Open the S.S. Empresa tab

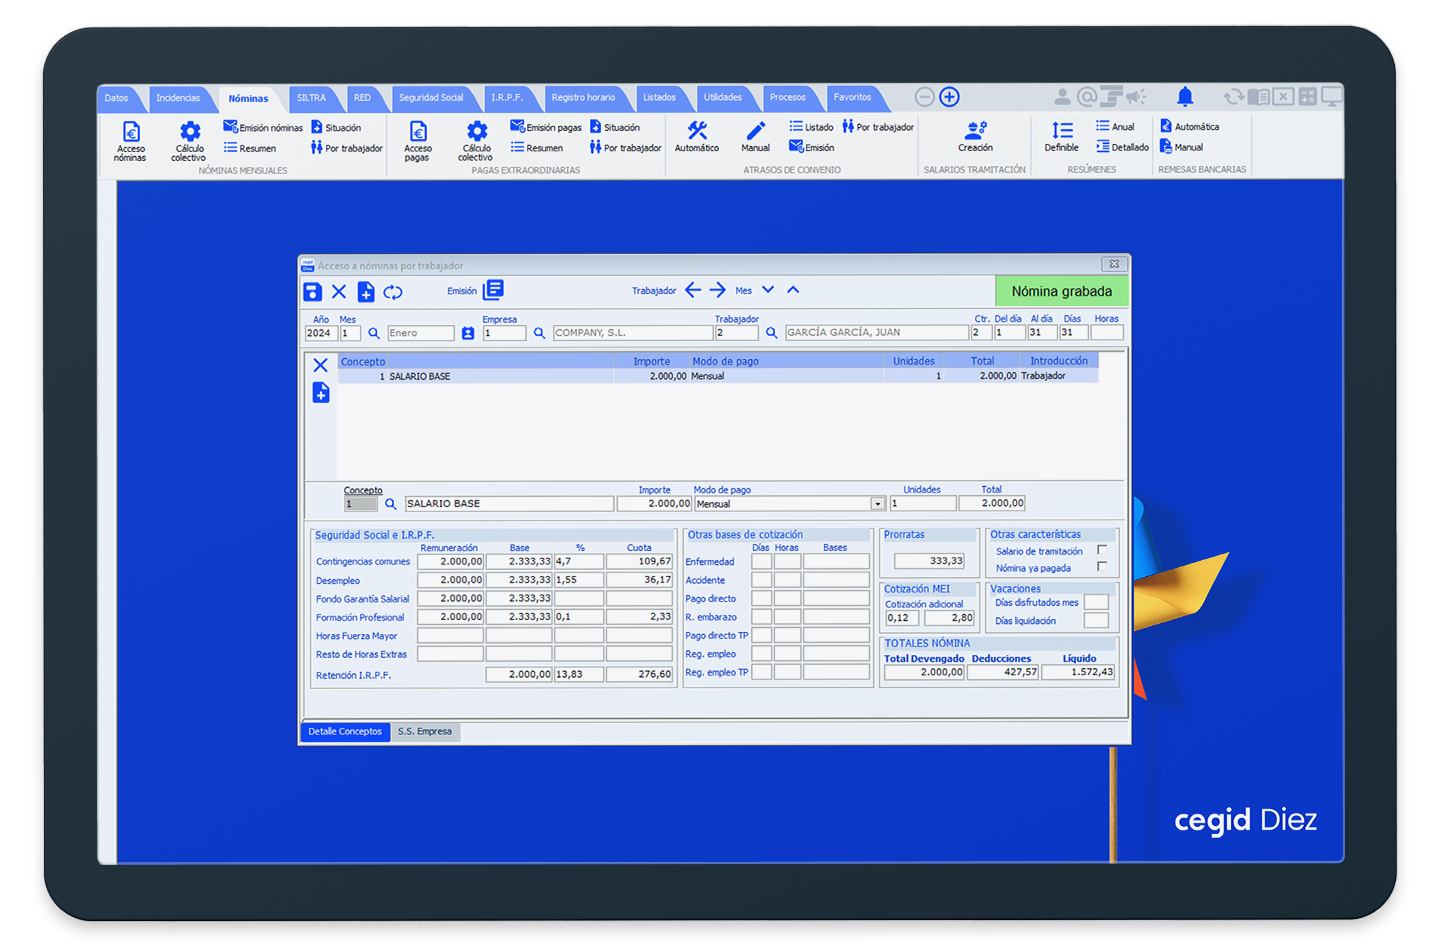pos(425,732)
